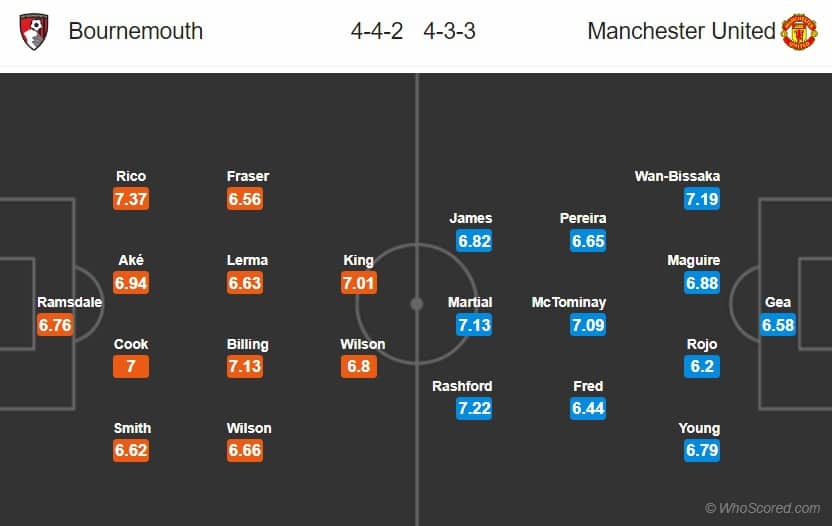The width and height of the screenshot is (832, 526).
Task: Select the player name Fraser
Action: (248, 176)
